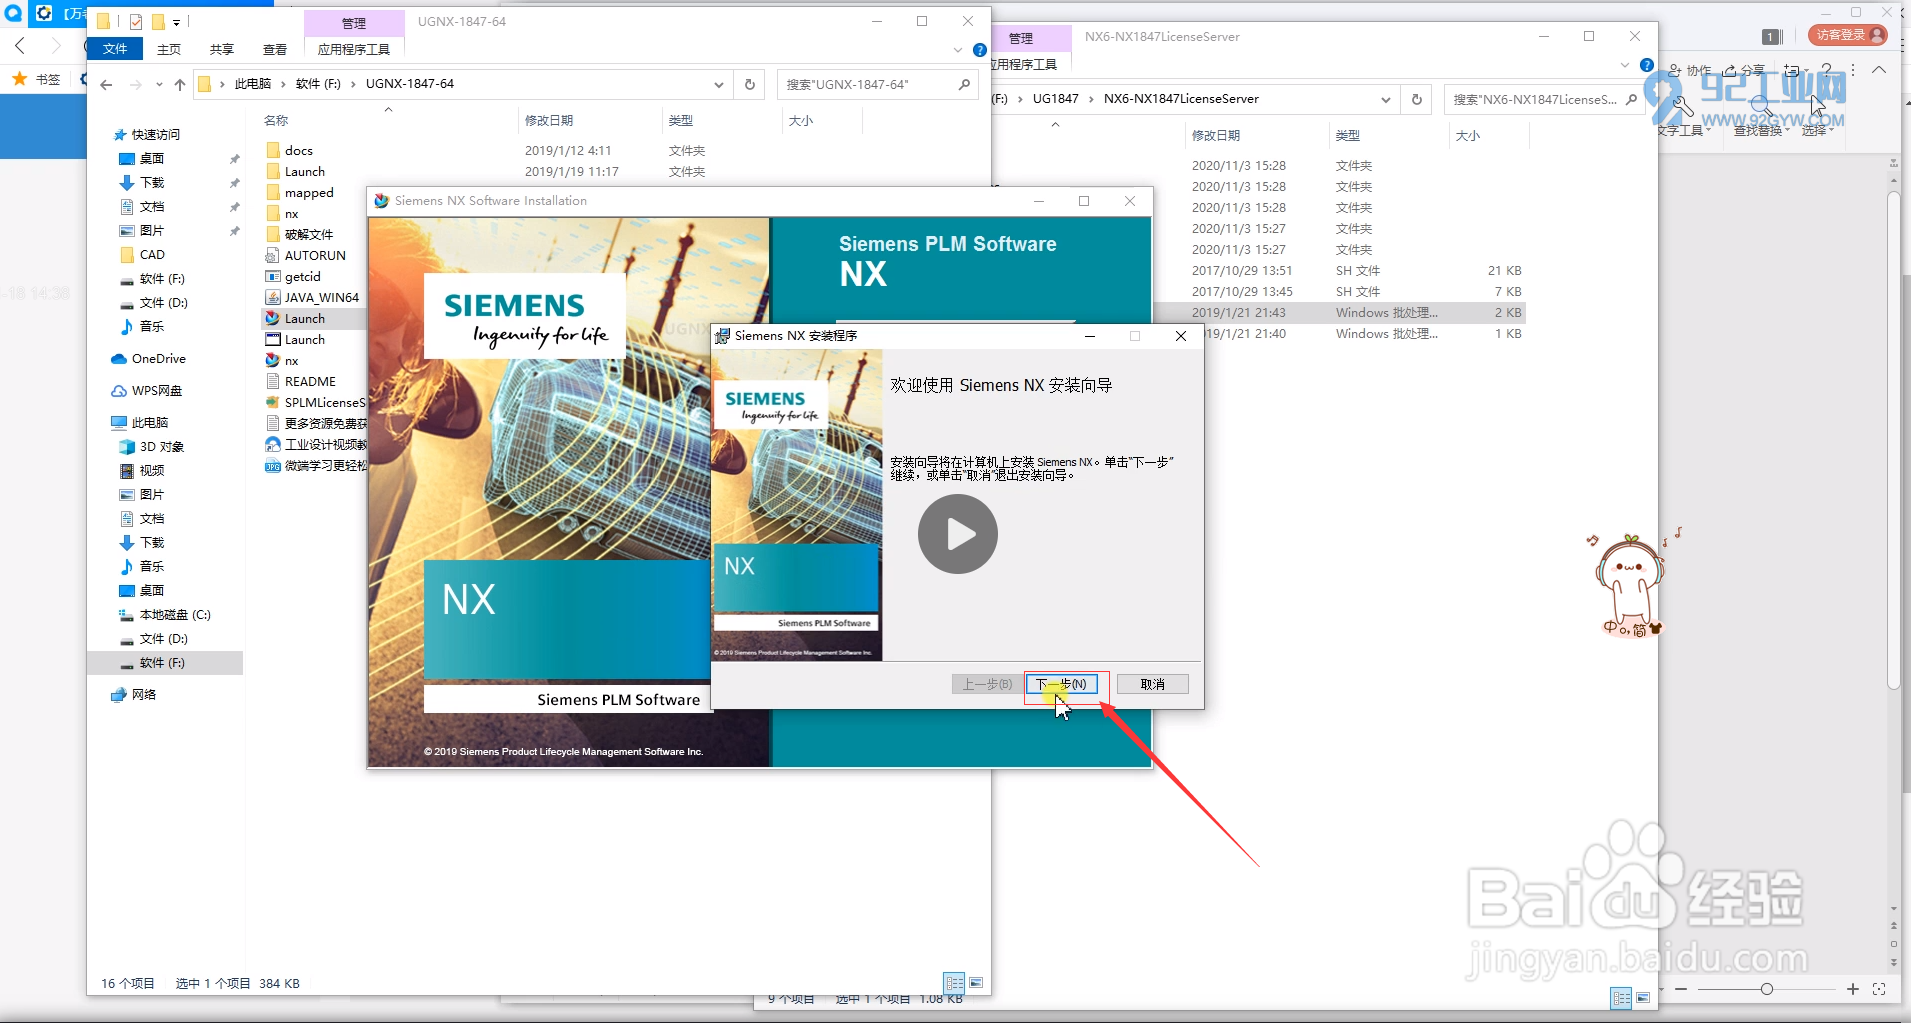Select 此电脑 in navigation pane
This screenshot has height=1023, width=1911.
pos(149,423)
